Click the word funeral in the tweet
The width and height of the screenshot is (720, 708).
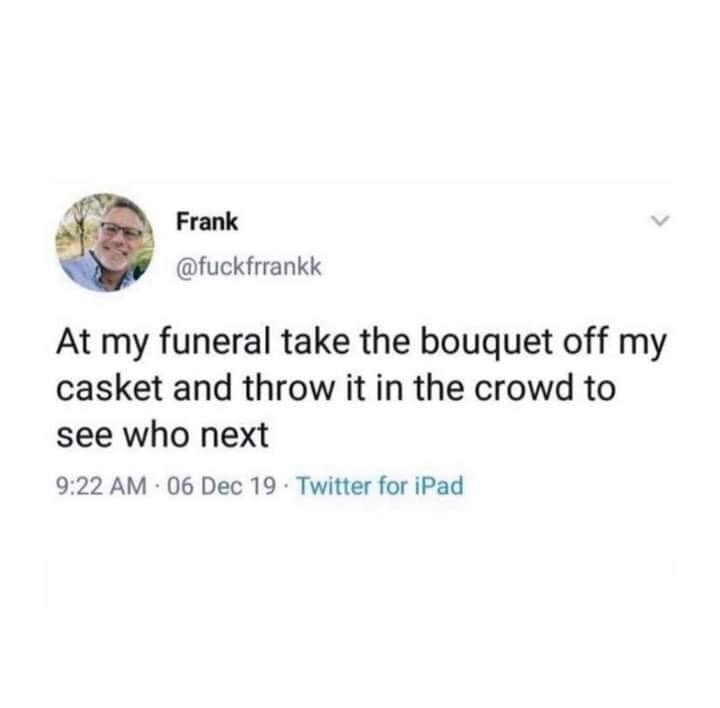point(215,343)
